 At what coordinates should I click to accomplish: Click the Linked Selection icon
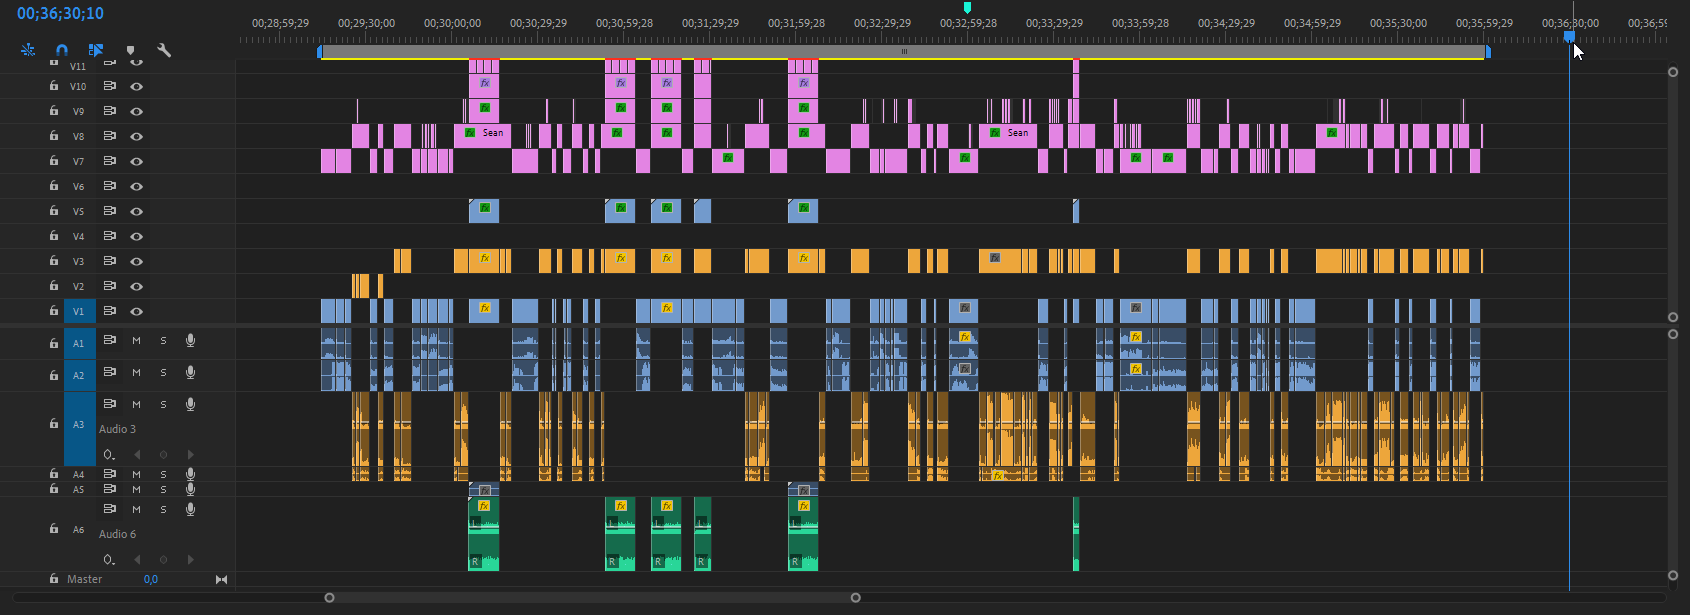coord(96,49)
